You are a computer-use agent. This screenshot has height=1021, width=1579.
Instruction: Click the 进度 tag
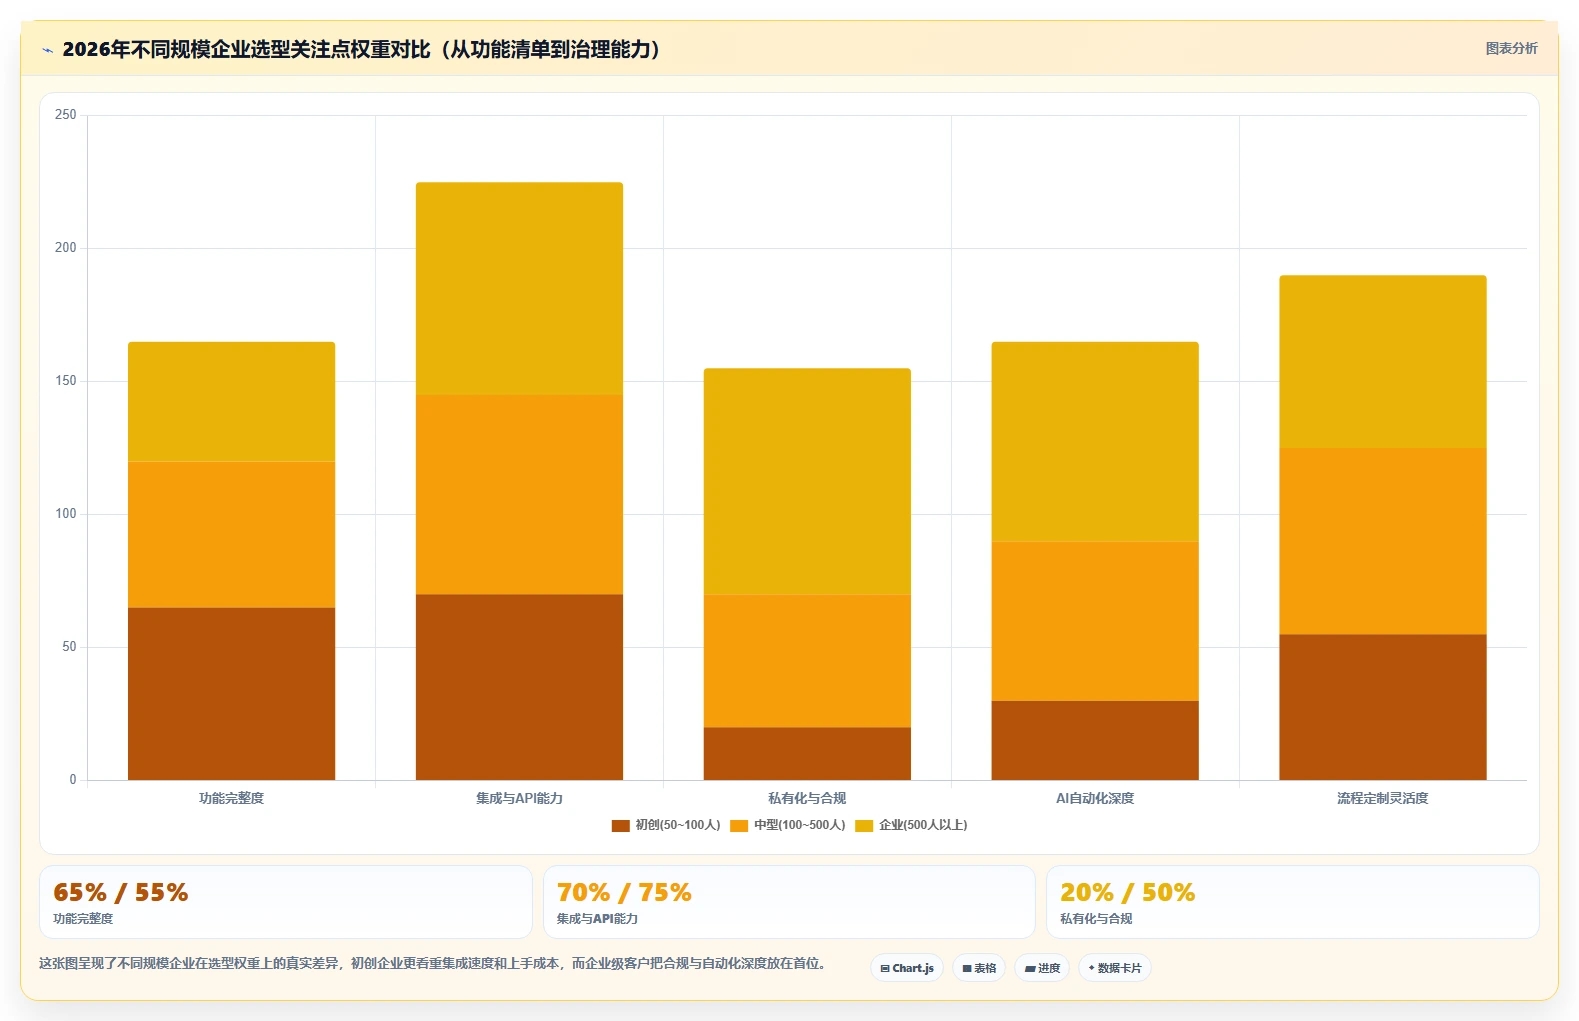[x=1042, y=968]
